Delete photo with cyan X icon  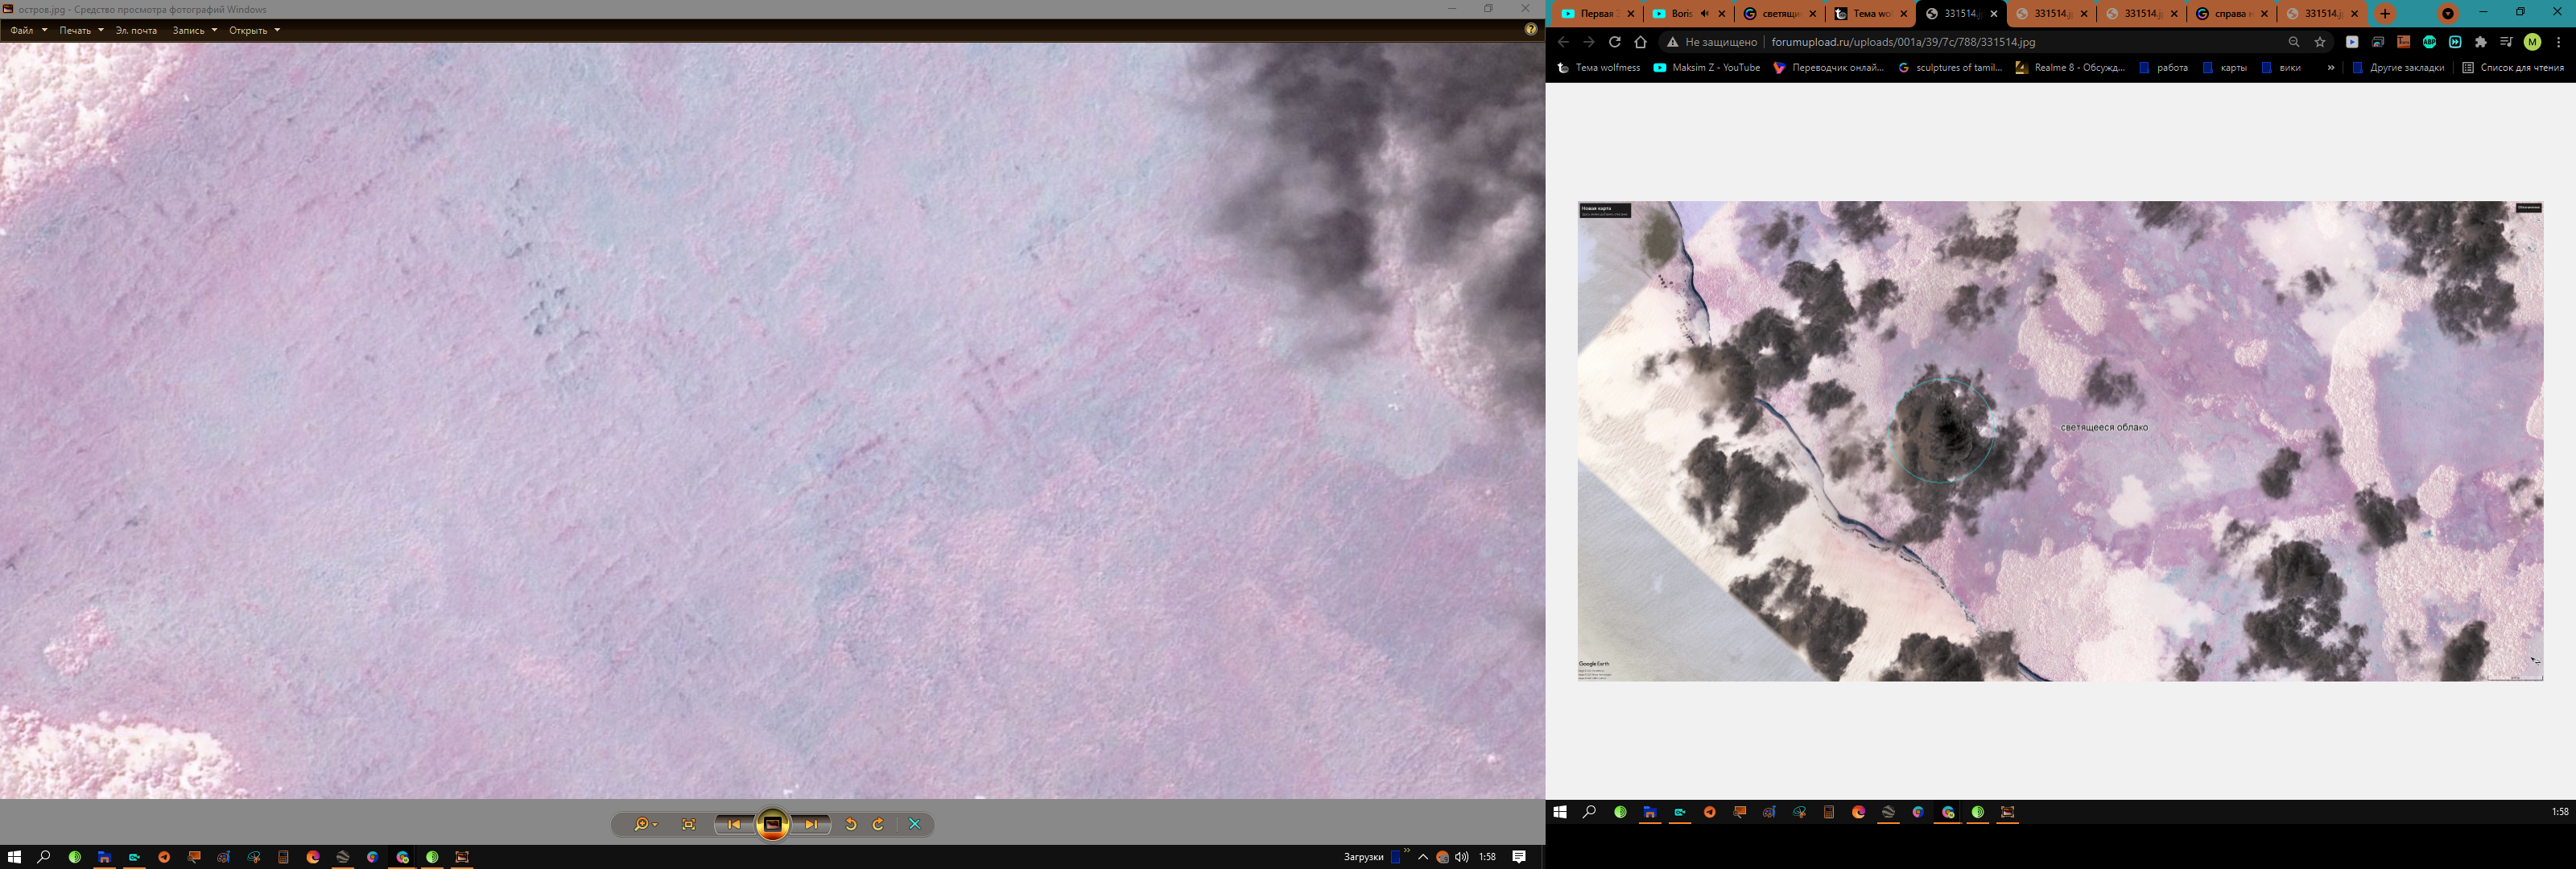(x=914, y=824)
